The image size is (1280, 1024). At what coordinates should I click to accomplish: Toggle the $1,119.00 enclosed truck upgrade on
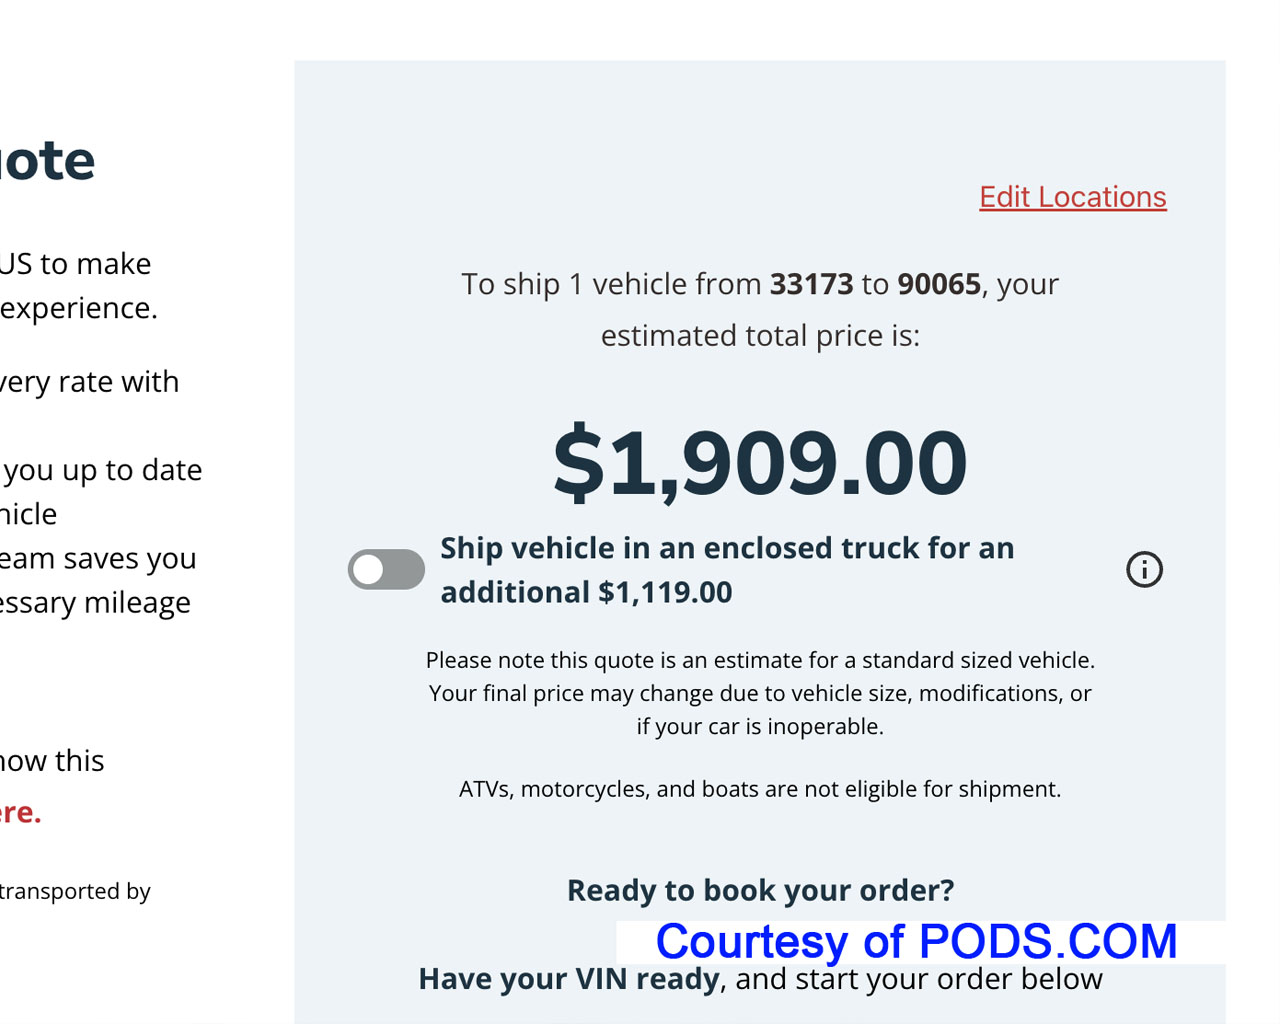pos(386,569)
